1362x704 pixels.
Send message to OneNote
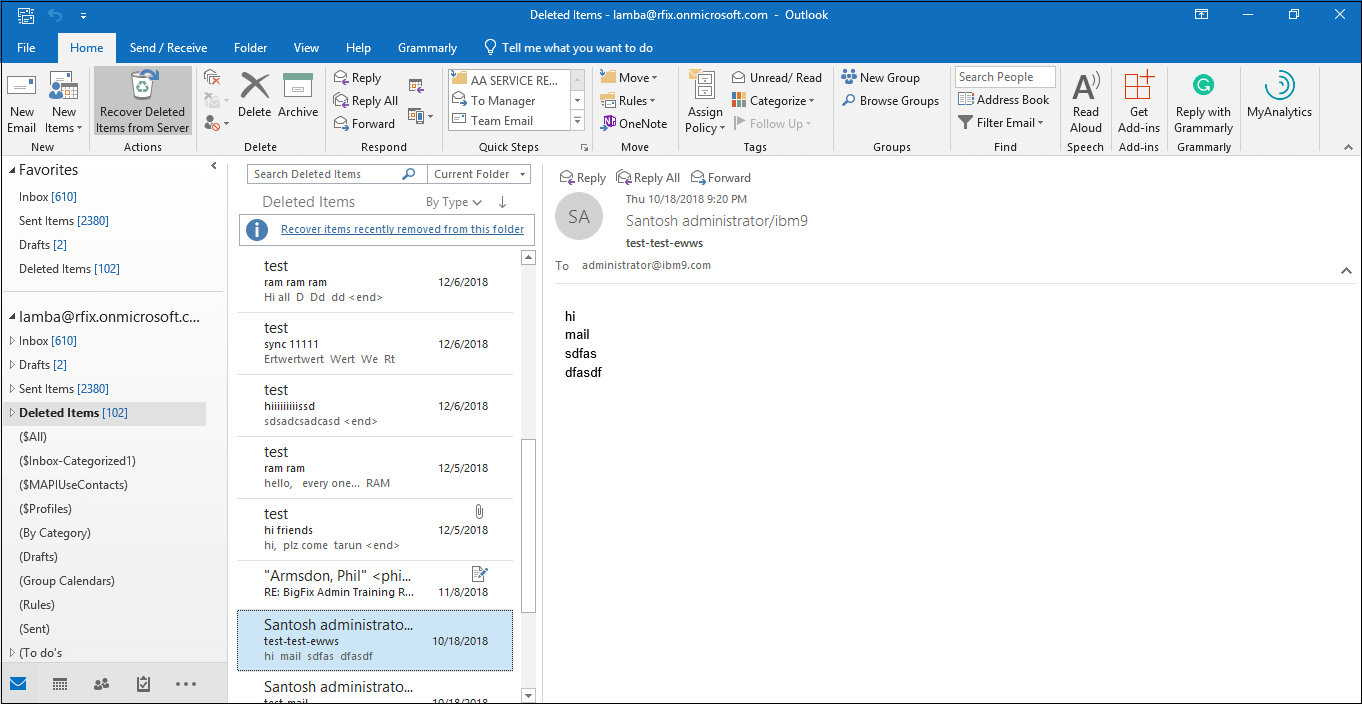coord(634,124)
